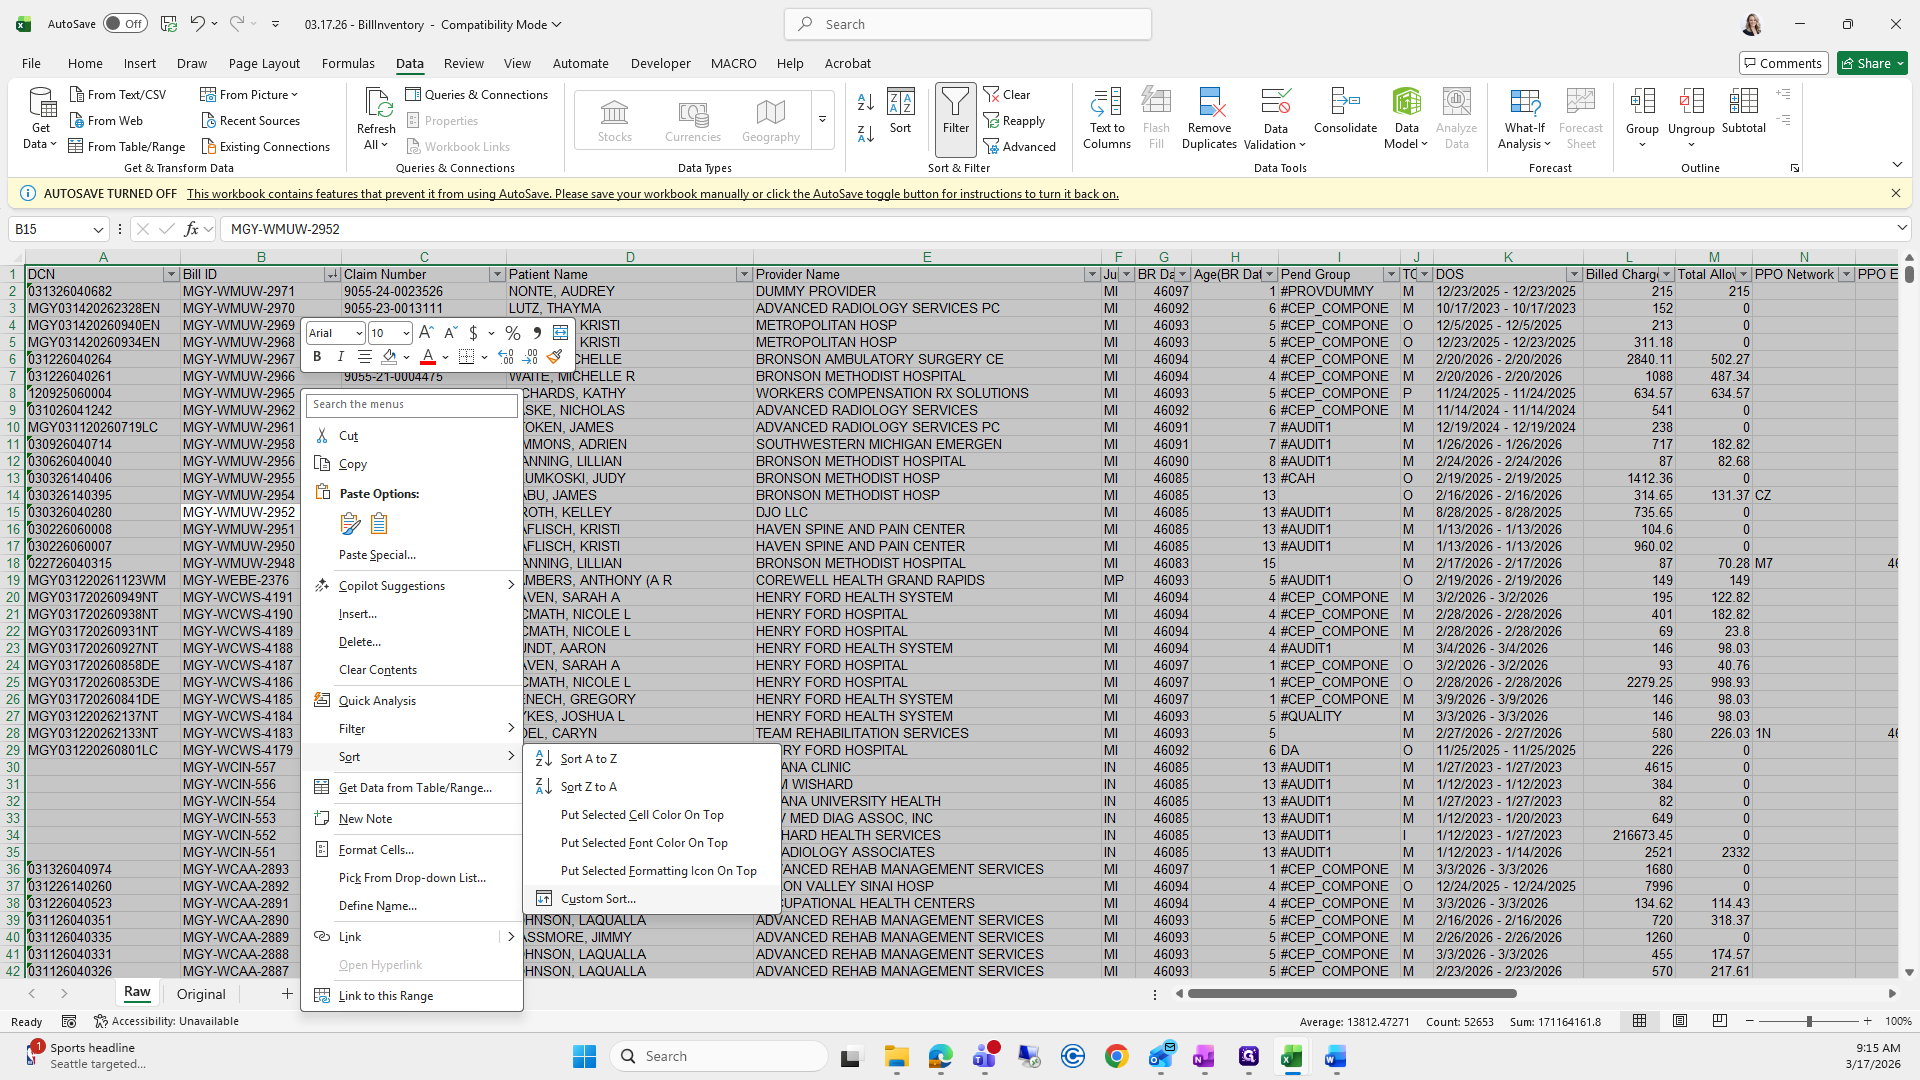Click the Filter funnel button in ribbon
Viewport: 1920px width, 1080px height.
pos(955,110)
